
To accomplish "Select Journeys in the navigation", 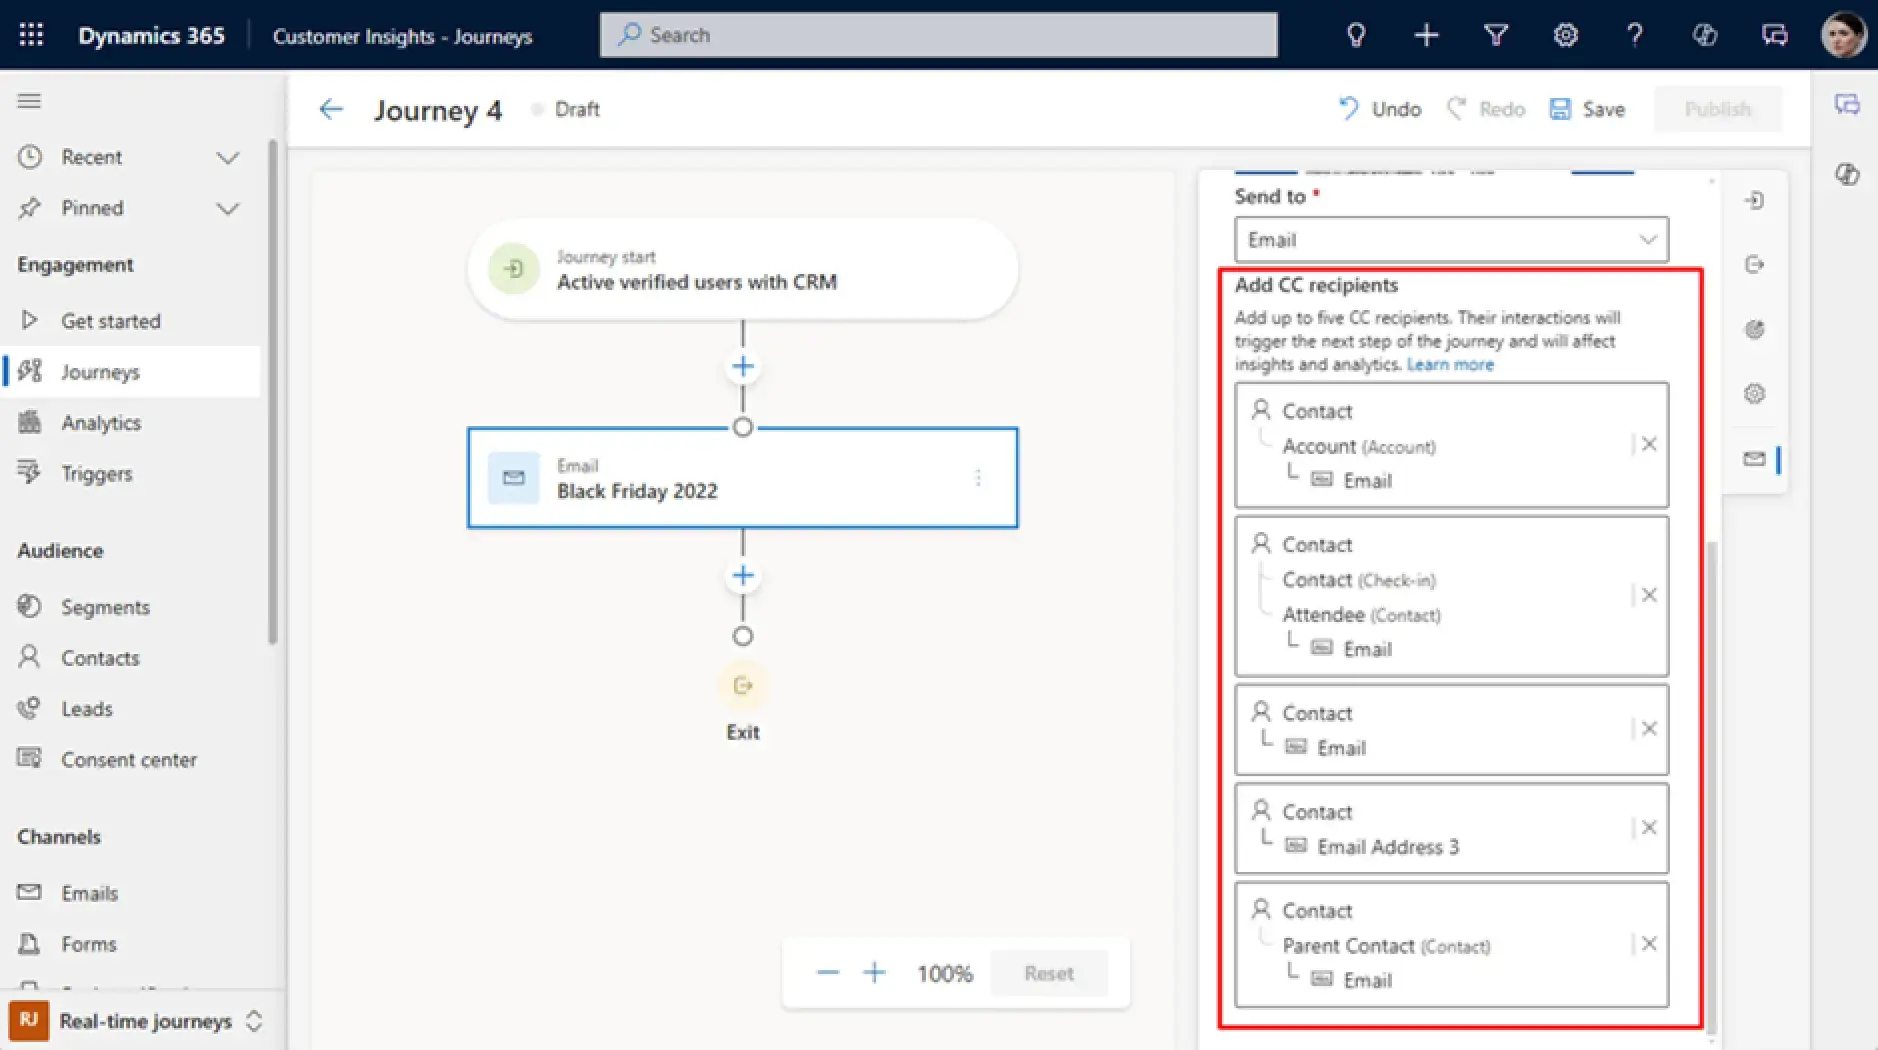I will tap(130, 372).
